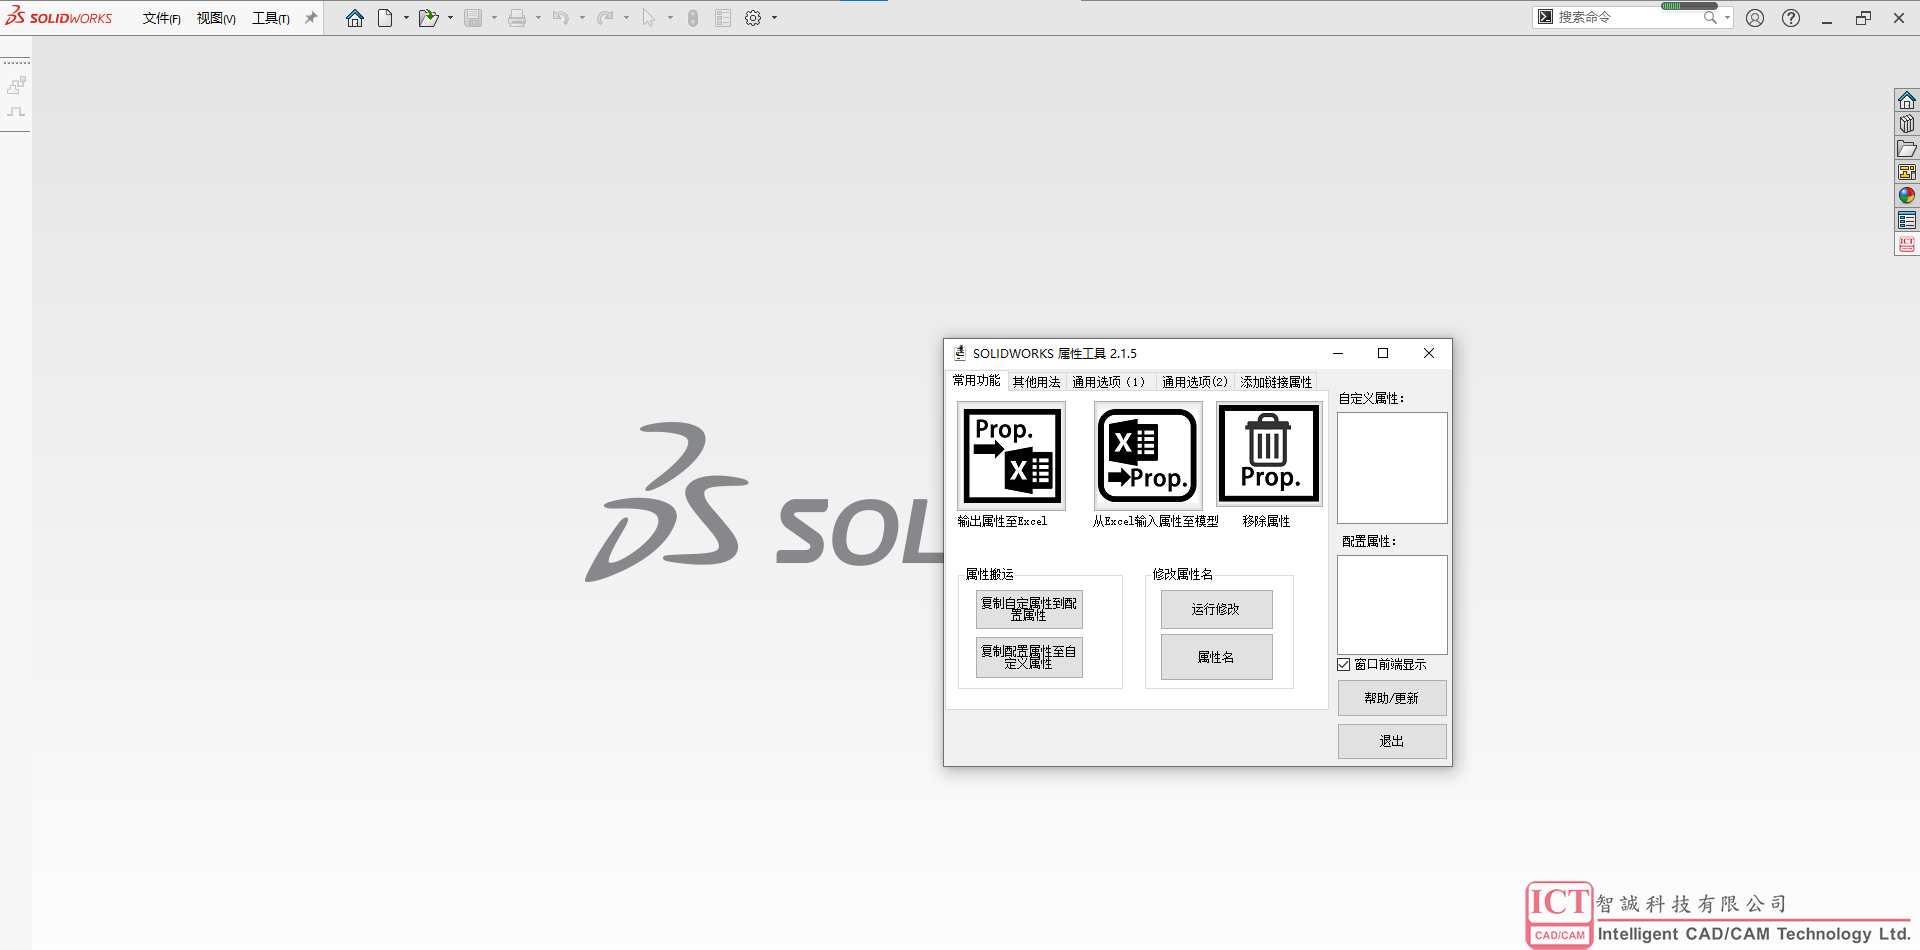The image size is (1920, 950).
Task: Click the Export properties to Excel icon
Action: pos(1012,456)
